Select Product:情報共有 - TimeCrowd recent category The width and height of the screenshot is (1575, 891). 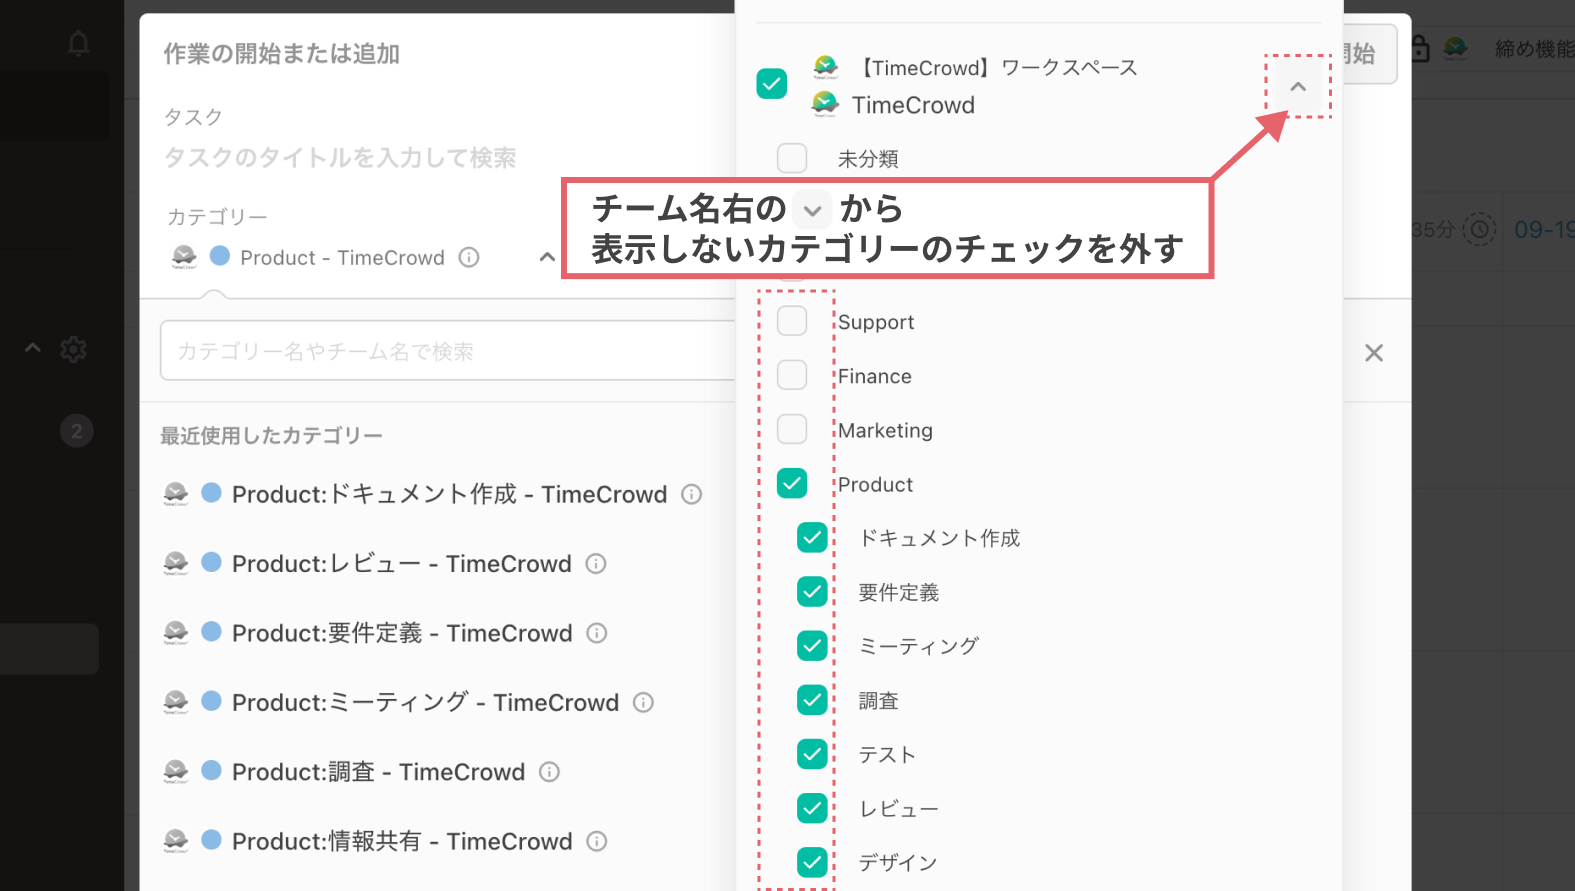402,841
